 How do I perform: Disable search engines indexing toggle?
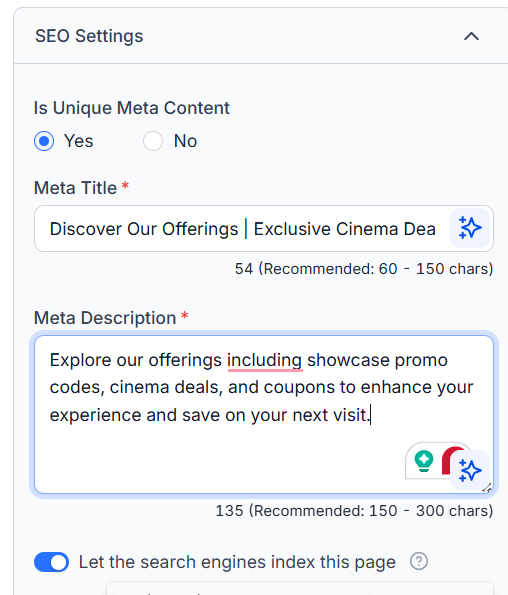pos(52,562)
